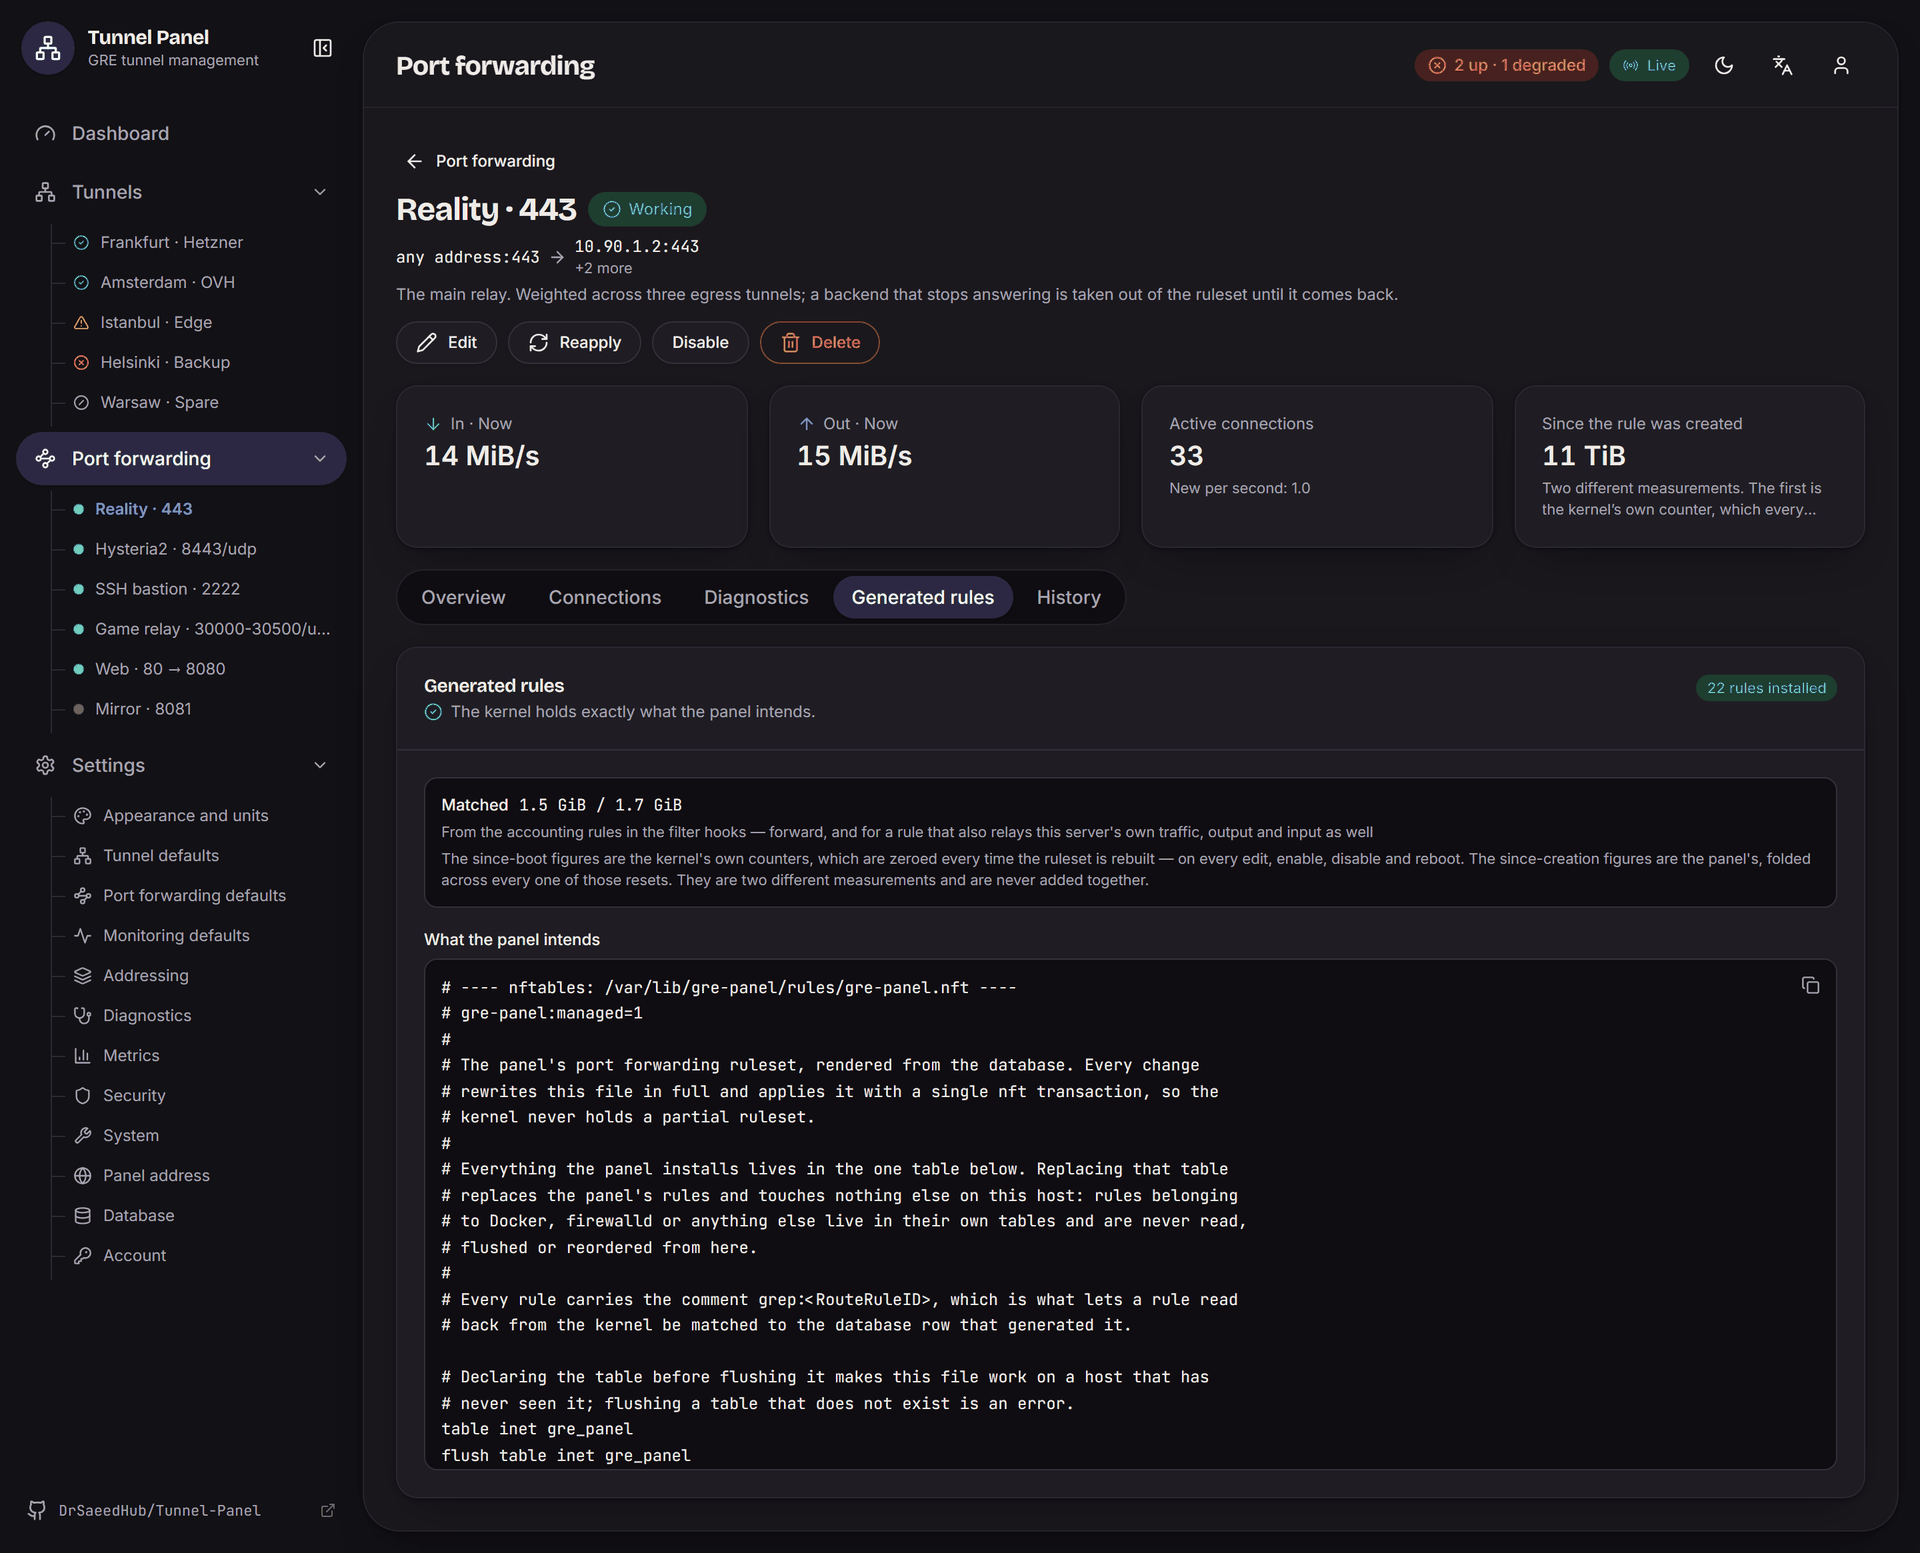Open Mirror · 8081 rule

pyautogui.click(x=143, y=709)
